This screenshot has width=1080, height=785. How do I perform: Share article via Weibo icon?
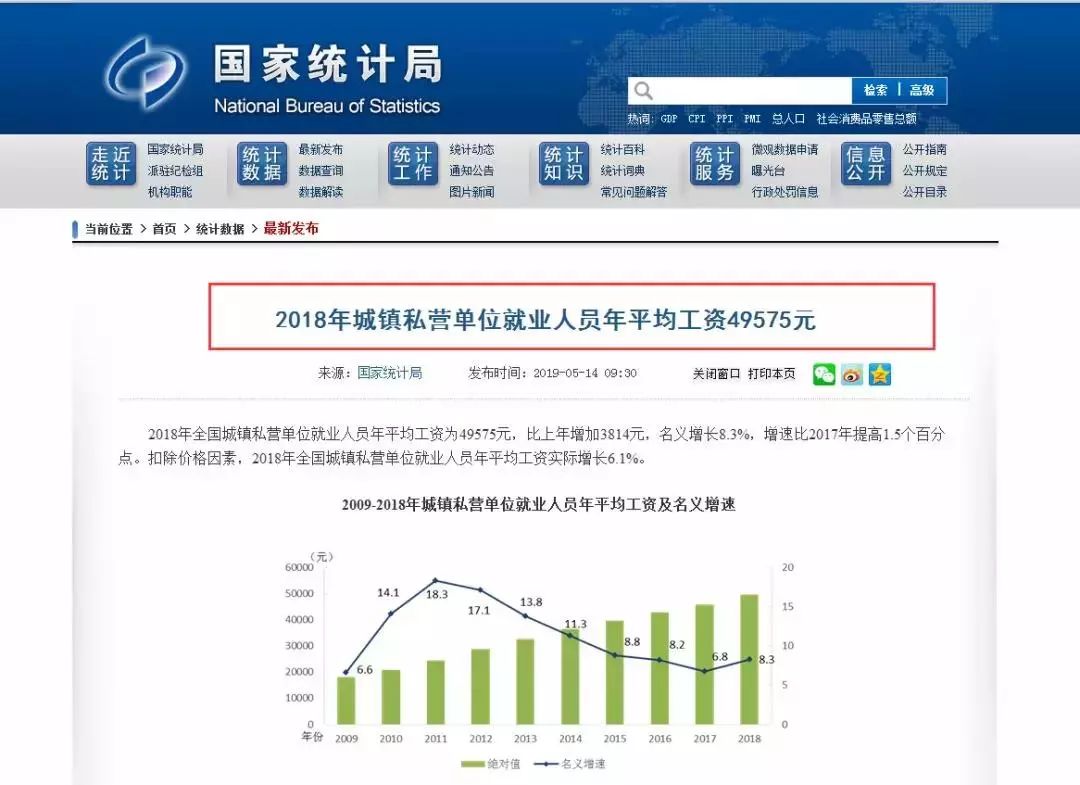pyautogui.click(x=852, y=374)
